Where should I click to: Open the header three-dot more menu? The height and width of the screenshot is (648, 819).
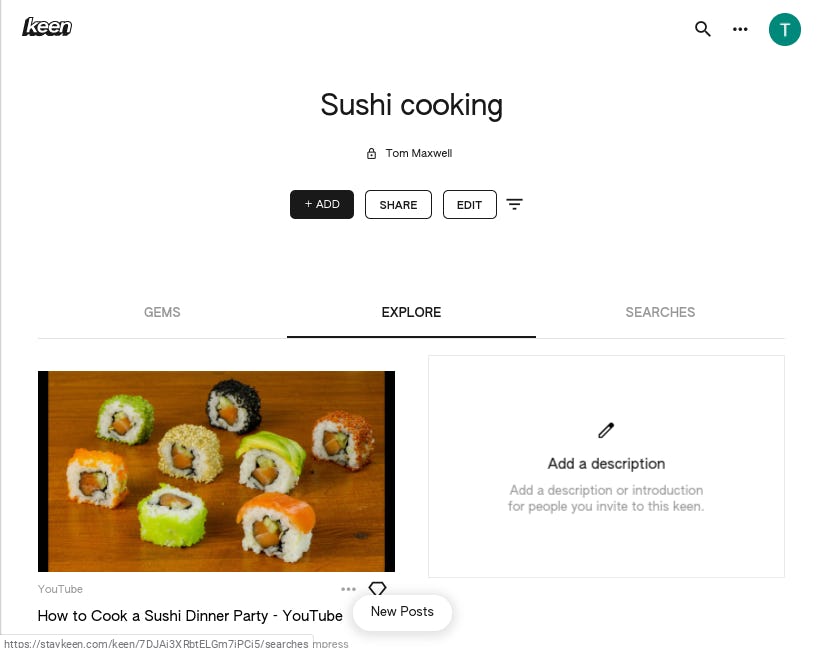point(740,29)
